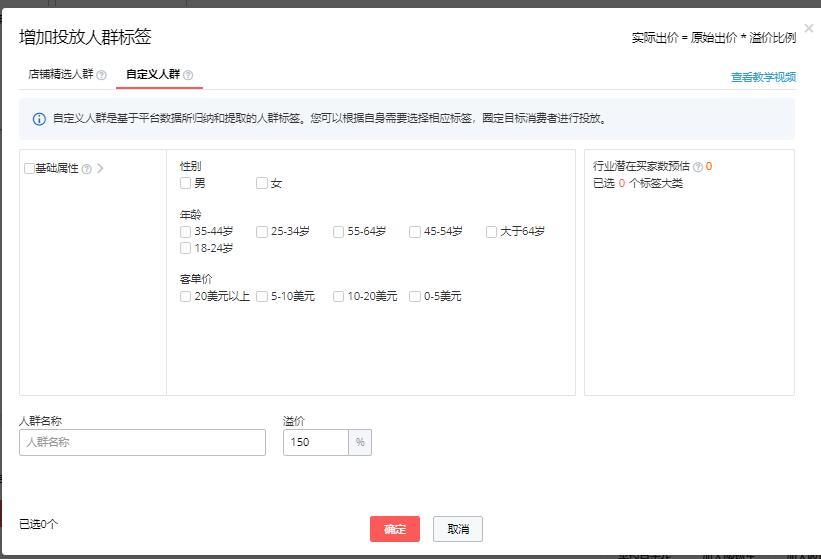Select the 55-64岁 age checkbox
The width and height of the screenshot is (821, 559).
tap(338, 232)
